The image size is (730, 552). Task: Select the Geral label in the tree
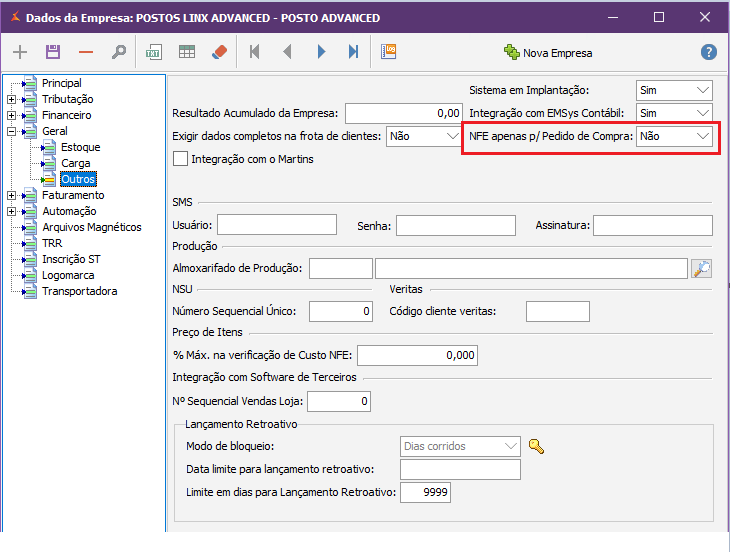click(54, 131)
